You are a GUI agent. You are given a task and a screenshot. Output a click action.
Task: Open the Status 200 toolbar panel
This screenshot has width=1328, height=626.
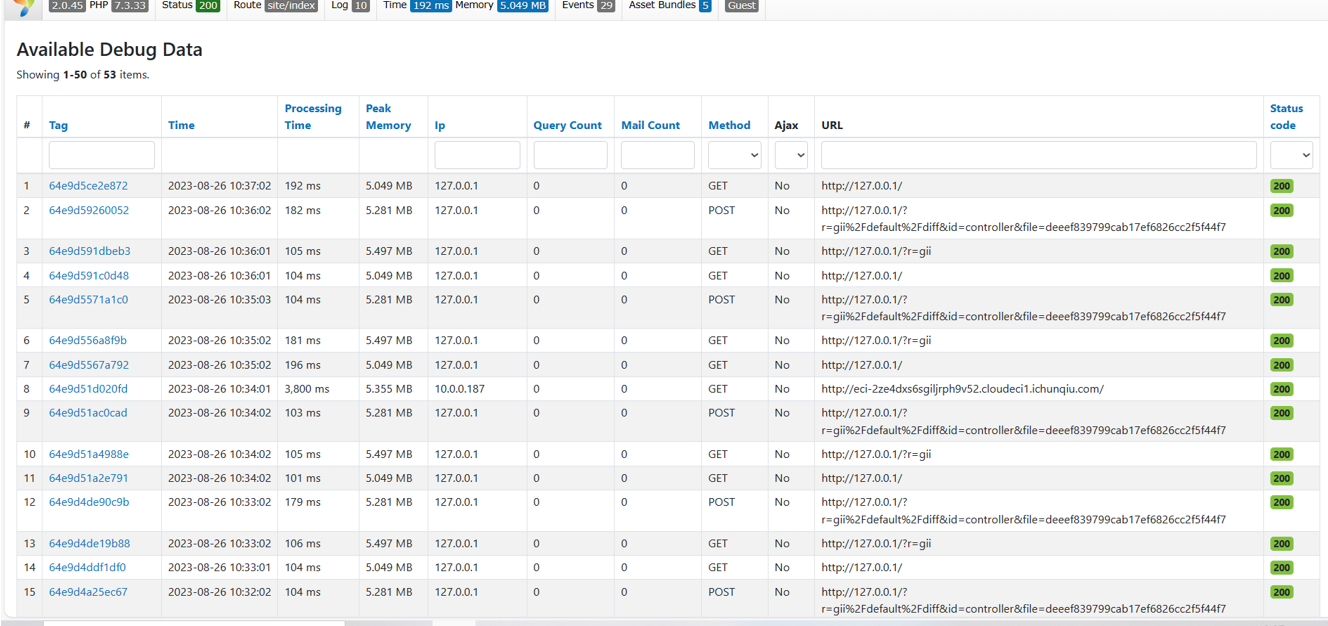[191, 5]
